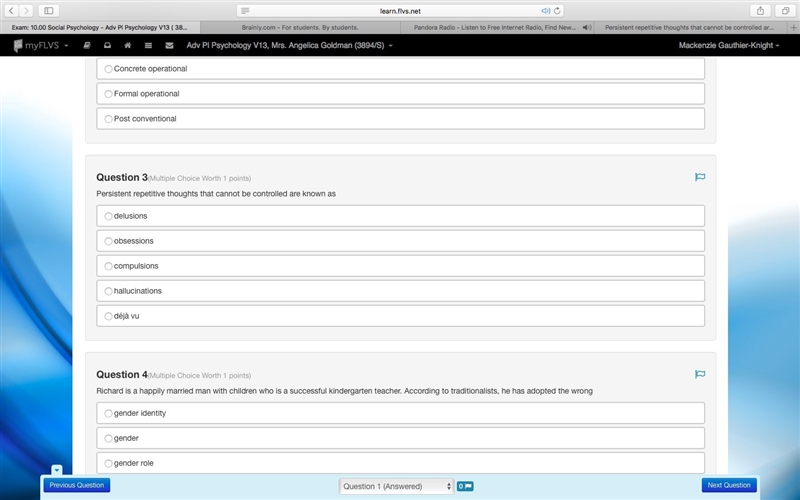The height and width of the screenshot is (500, 800).
Task: Flag Question 3 for review
Action: [700, 177]
